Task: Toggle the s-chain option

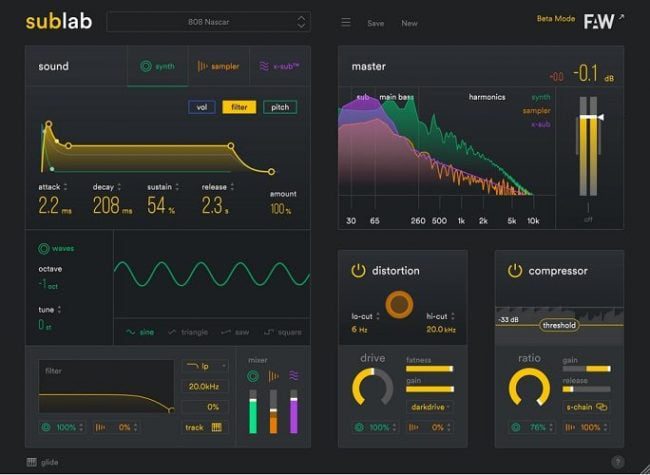Action: click(x=586, y=407)
